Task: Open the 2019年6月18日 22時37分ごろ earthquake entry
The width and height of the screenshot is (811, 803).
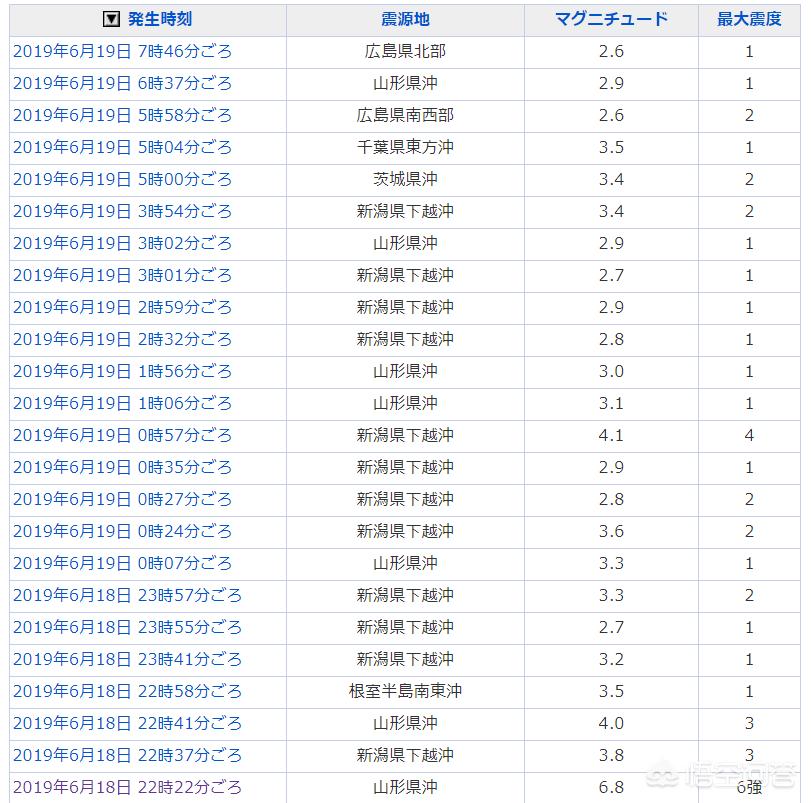Action: pos(128,756)
